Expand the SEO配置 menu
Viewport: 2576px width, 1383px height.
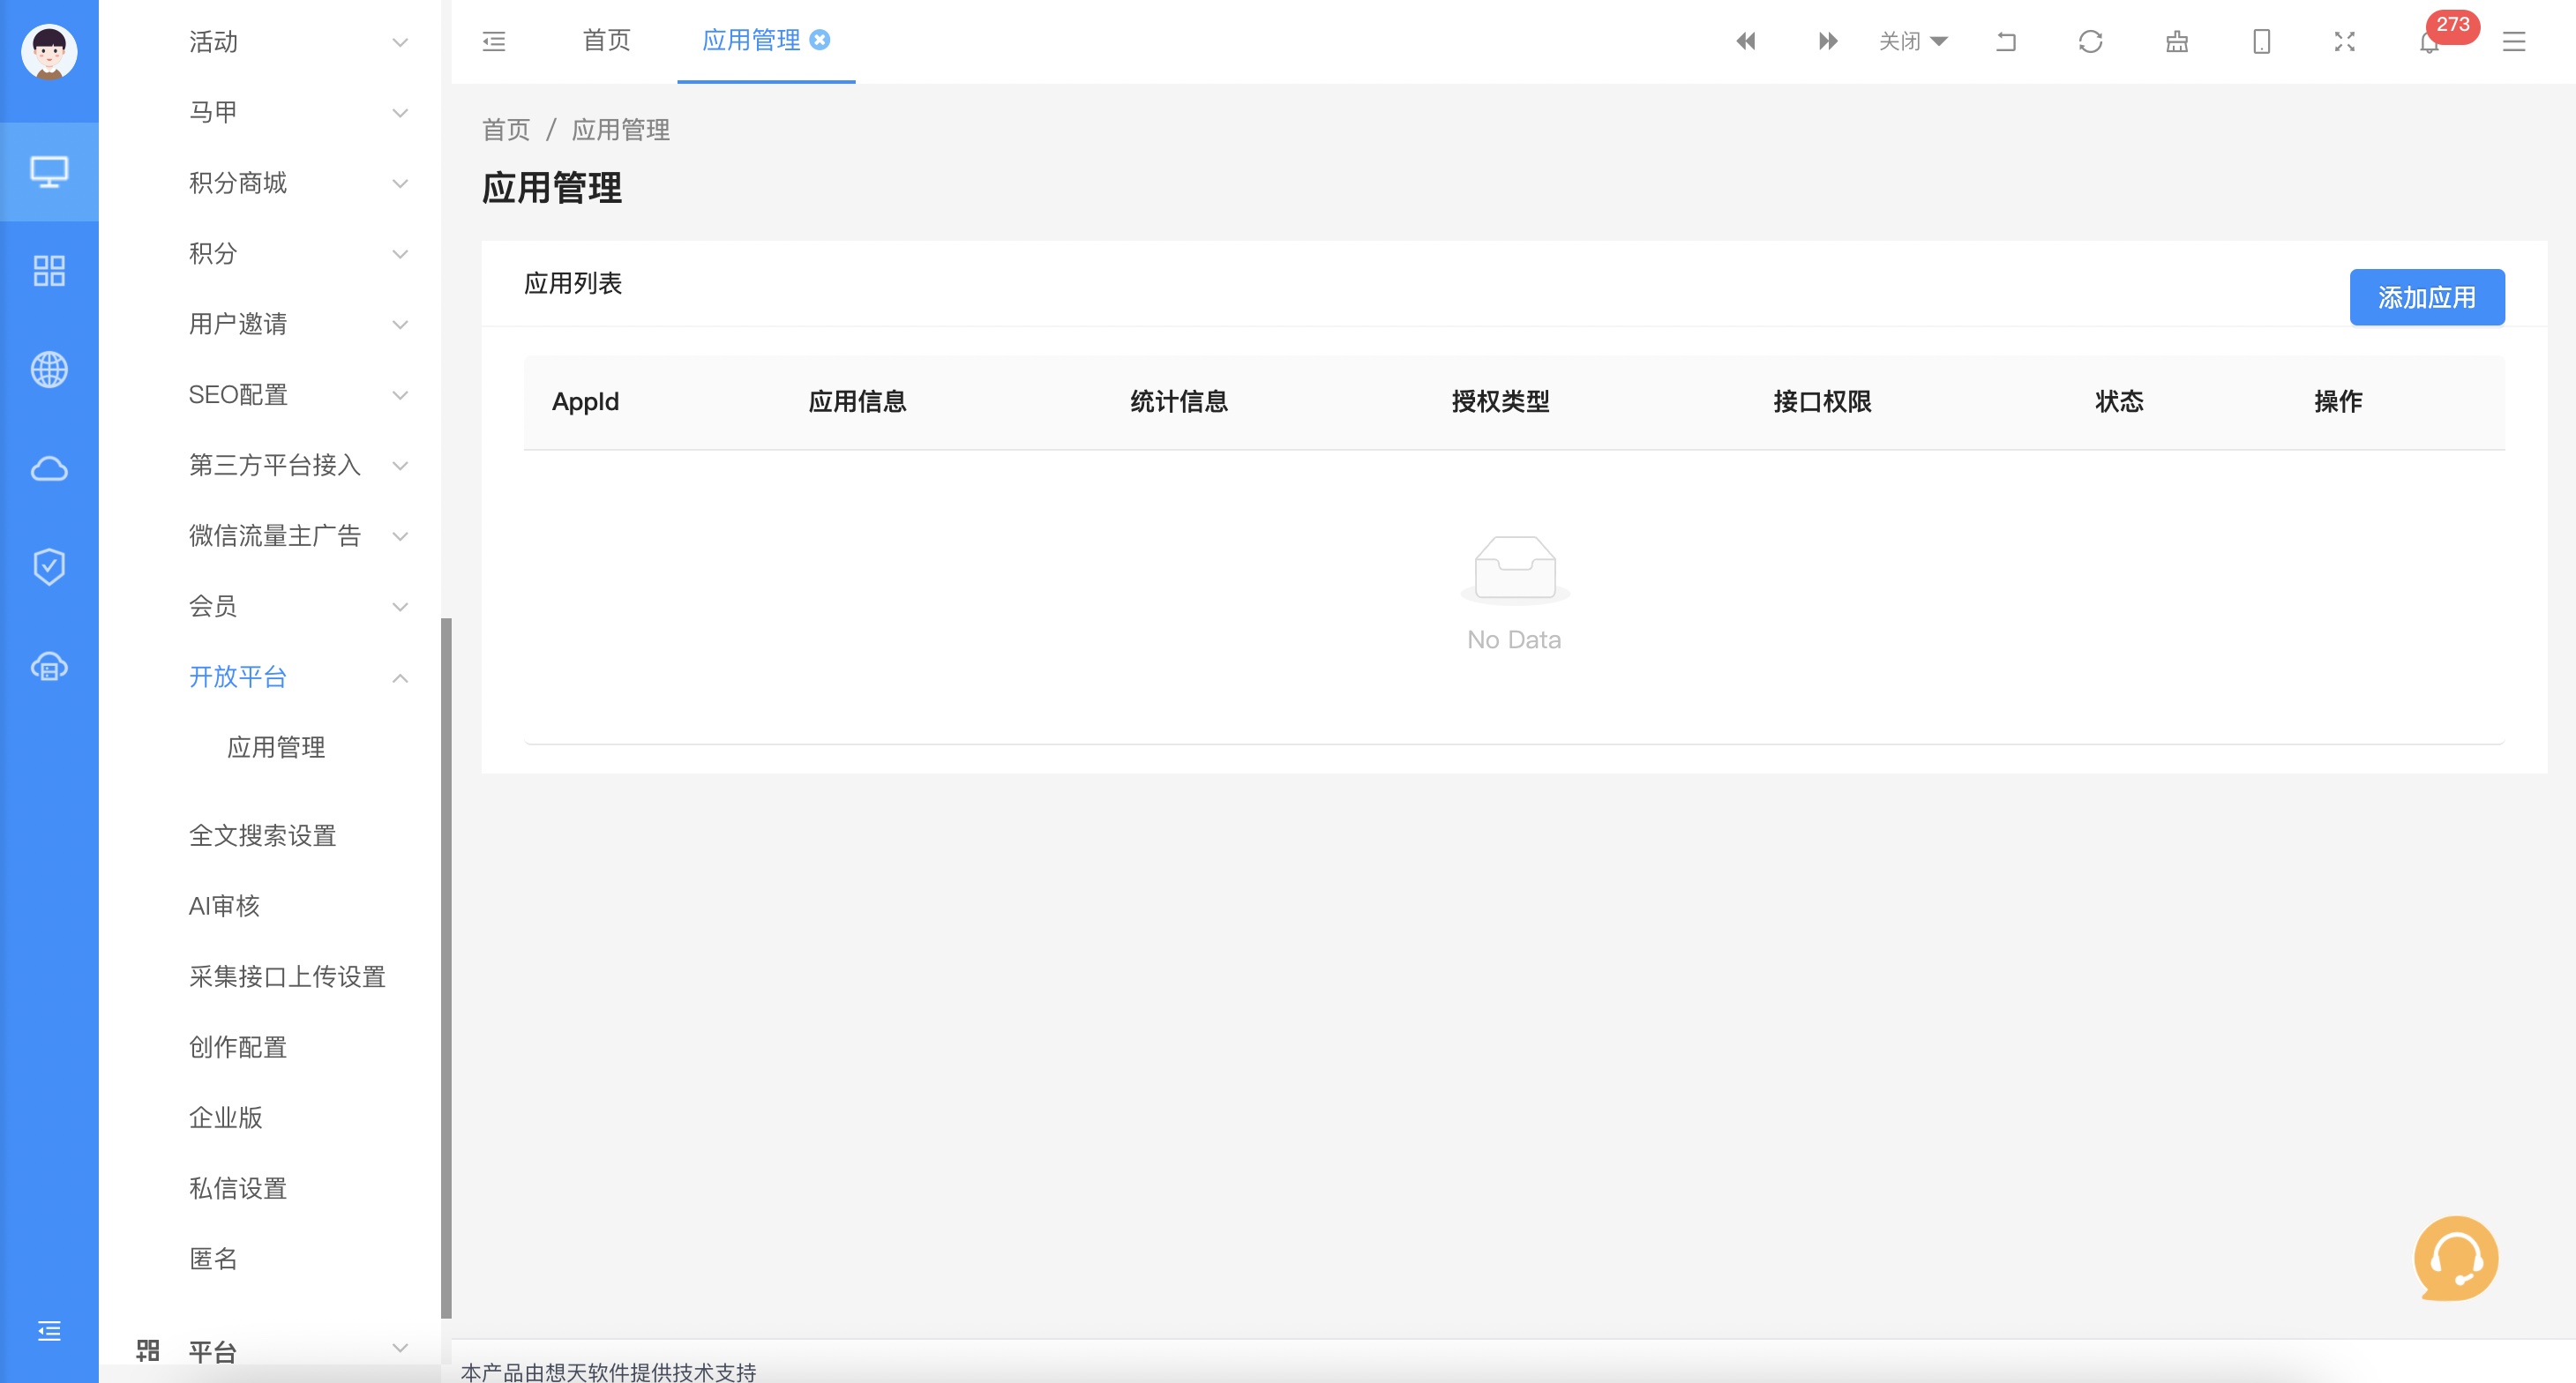pyautogui.click(x=270, y=395)
